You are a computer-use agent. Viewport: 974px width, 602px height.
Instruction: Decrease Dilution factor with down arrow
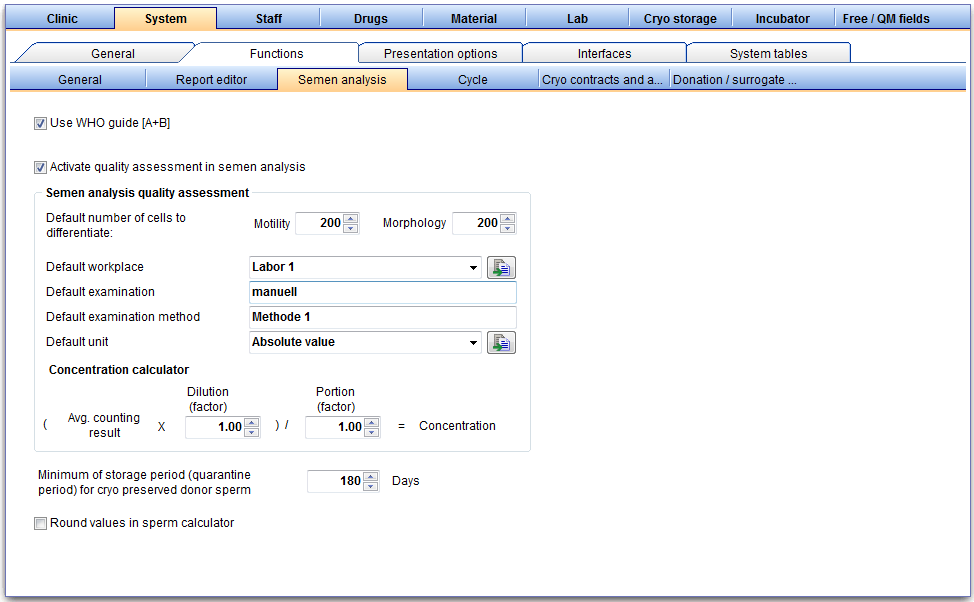pyautogui.click(x=252, y=432)
